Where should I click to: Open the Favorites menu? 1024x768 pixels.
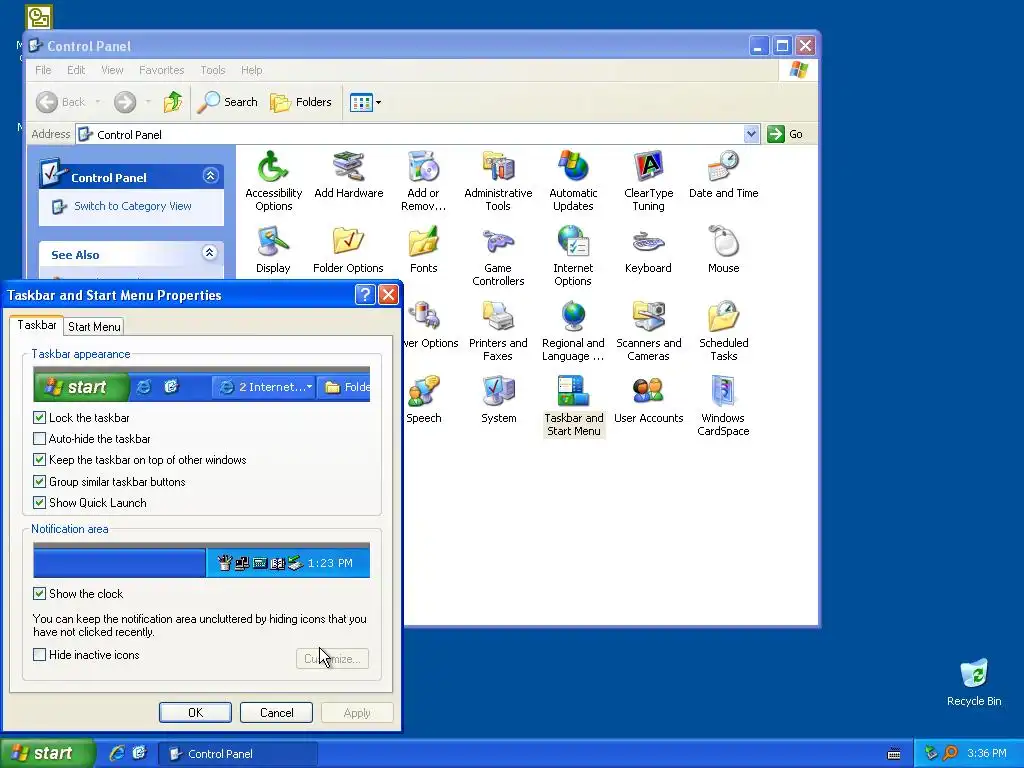tap(161, 70)
